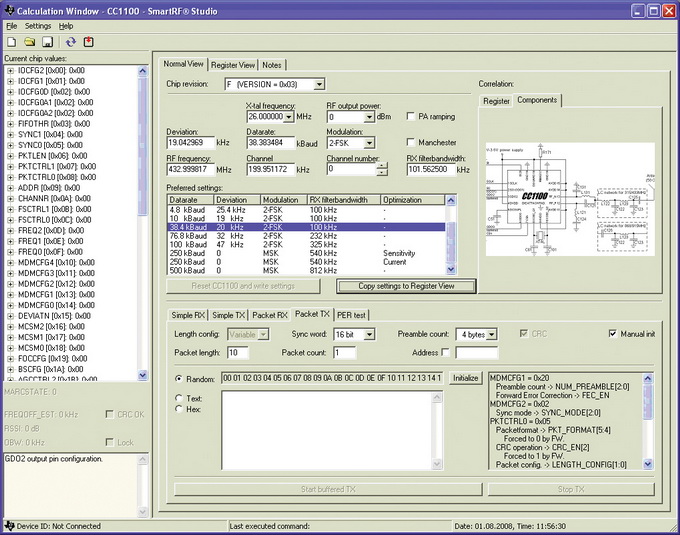Click the Initialize button
Viewport: 680px width, 535px height.
(x=466, y=378)
